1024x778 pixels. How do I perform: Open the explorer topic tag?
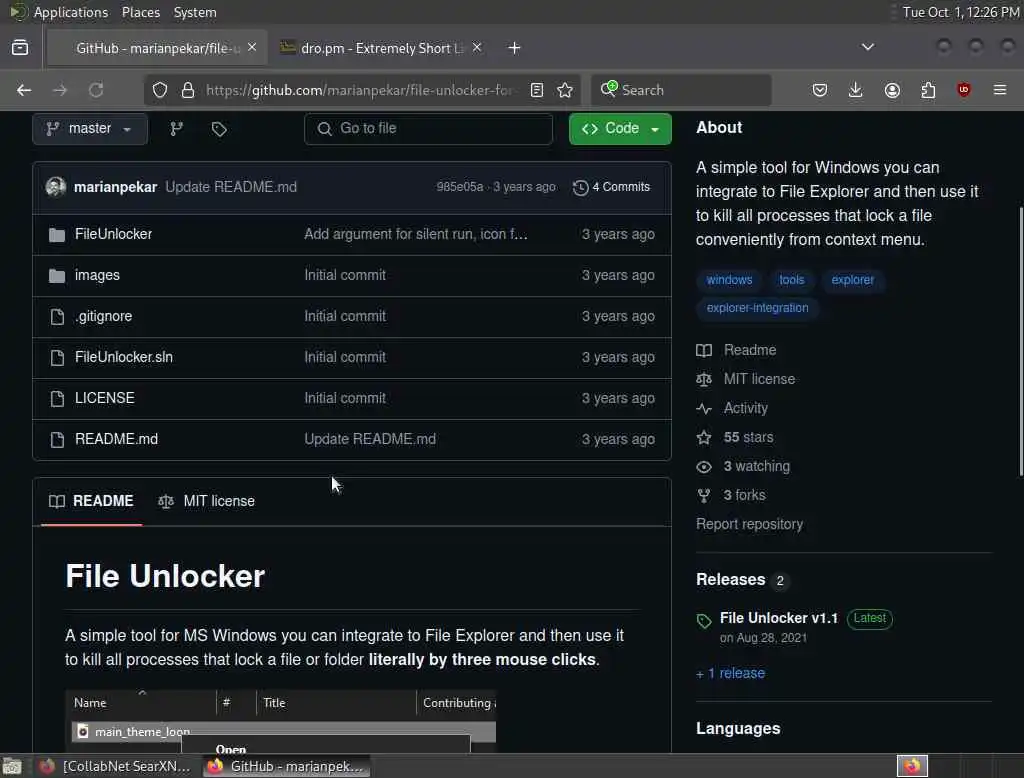852,280
